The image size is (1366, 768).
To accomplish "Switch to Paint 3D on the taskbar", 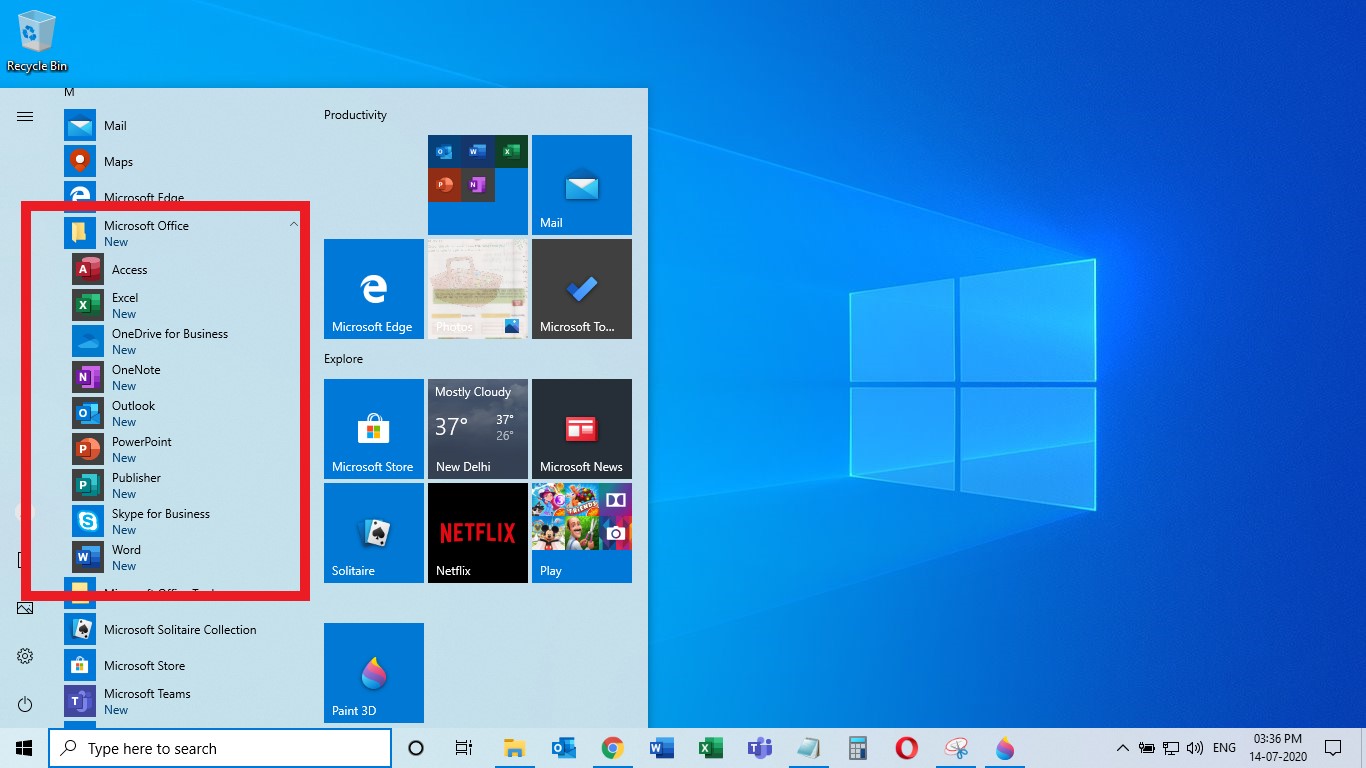I will coord(1005,748).
